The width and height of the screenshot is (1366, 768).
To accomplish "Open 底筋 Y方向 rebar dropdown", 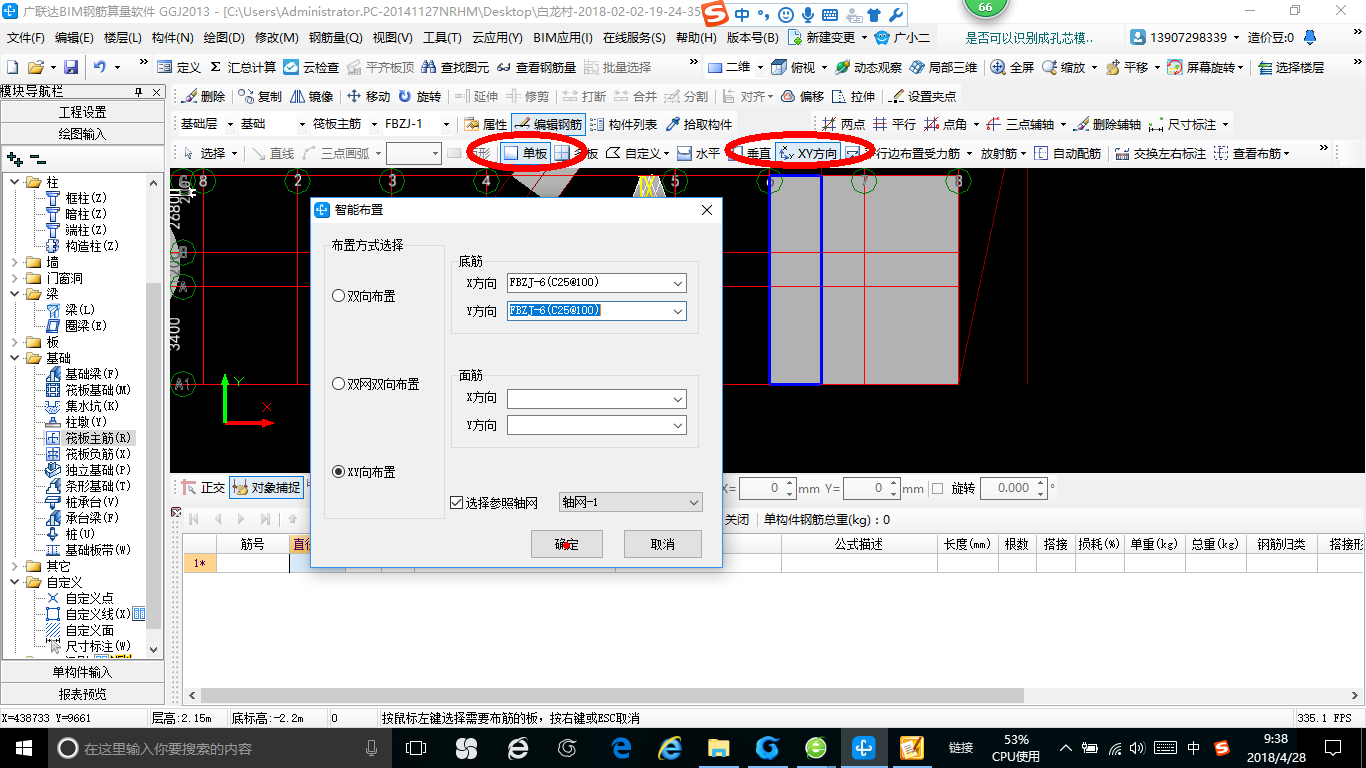I will [677, 311].
